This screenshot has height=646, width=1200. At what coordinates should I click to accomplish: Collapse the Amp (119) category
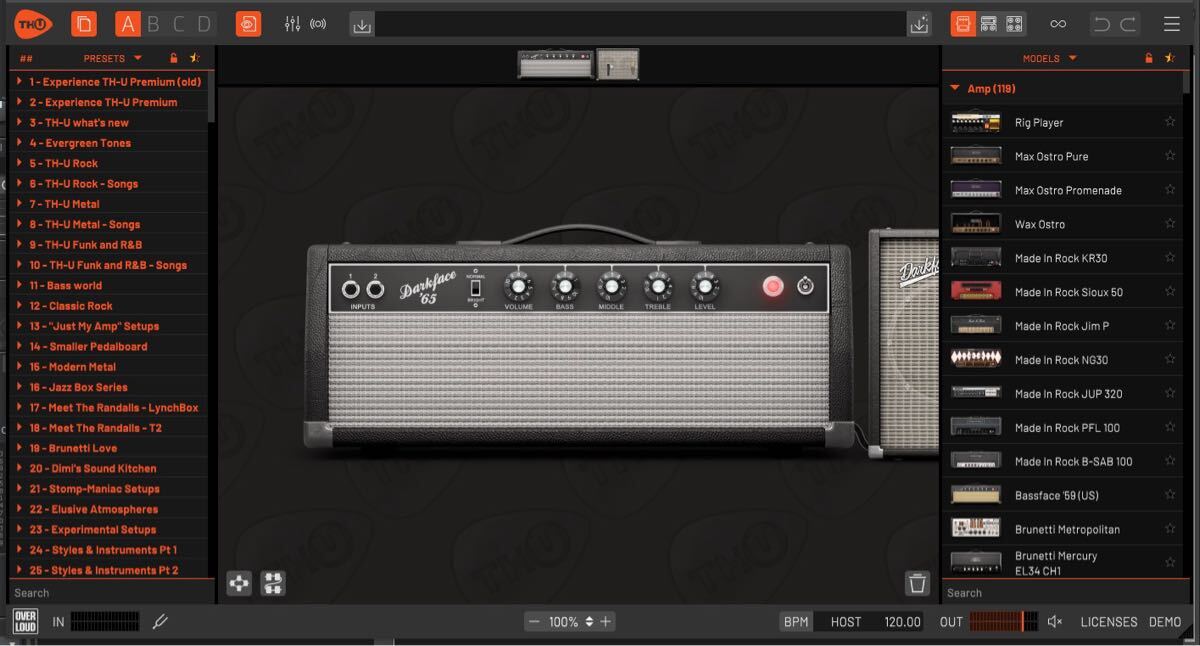[955, 89]
